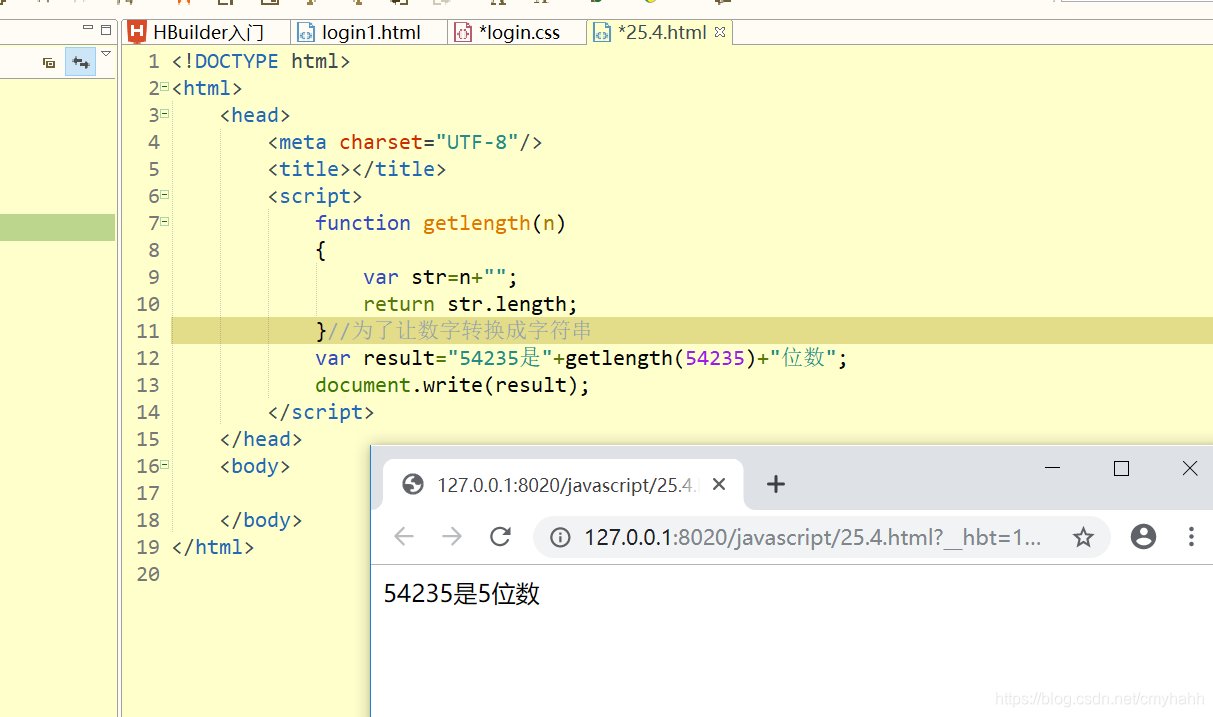Collapse all items in project panel
1213x717 pixels.
49,63
